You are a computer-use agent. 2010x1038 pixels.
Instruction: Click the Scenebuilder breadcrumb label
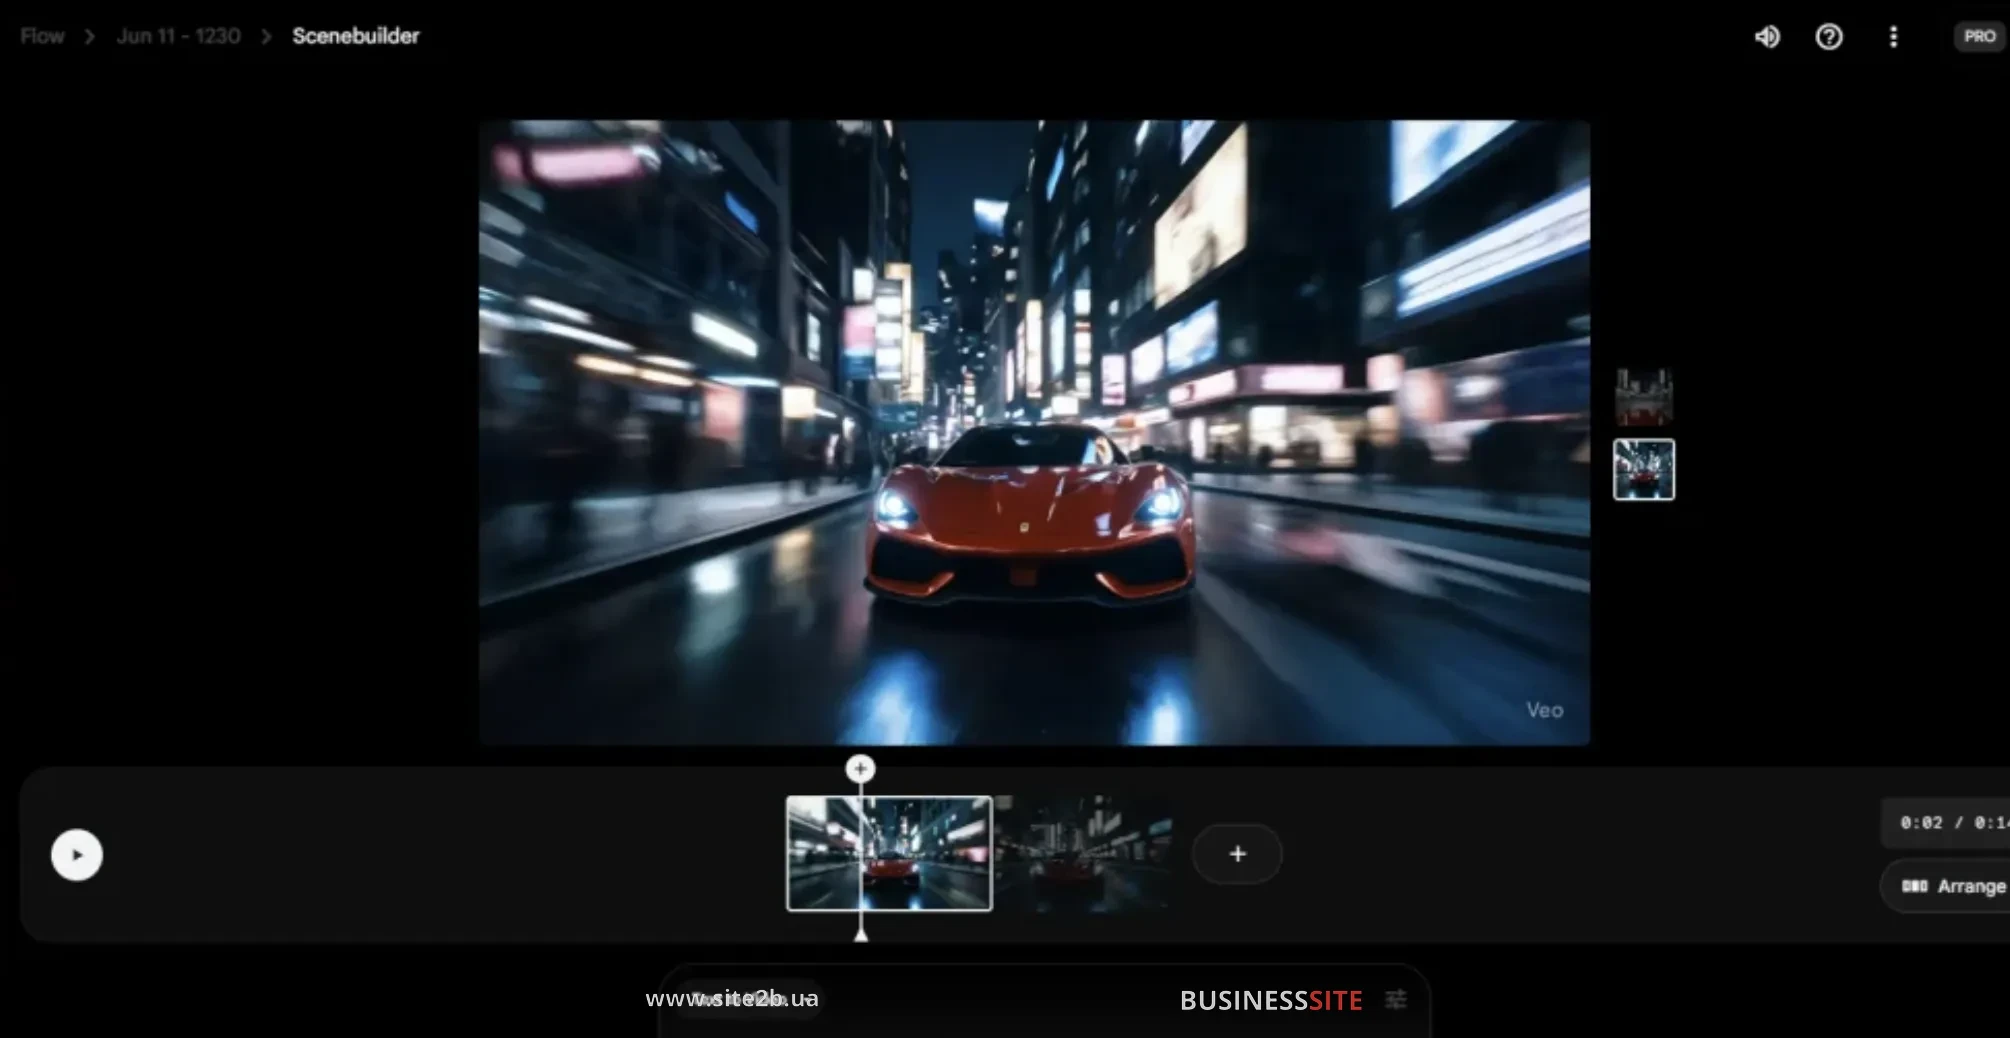coord(356,36)
